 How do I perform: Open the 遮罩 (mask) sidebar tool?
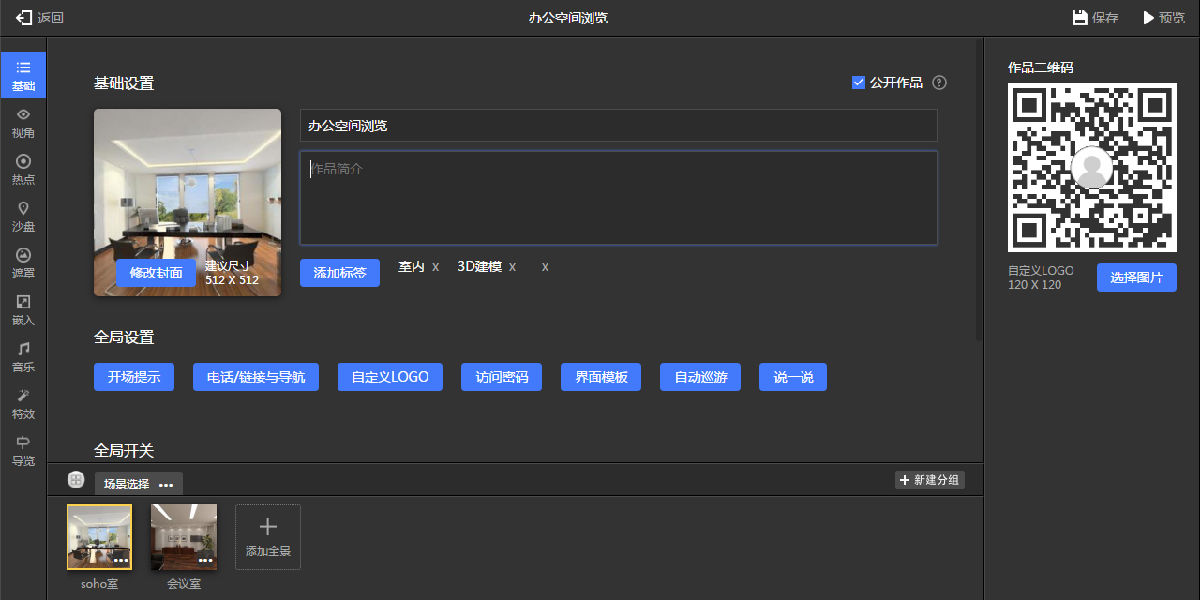point(23,263)
